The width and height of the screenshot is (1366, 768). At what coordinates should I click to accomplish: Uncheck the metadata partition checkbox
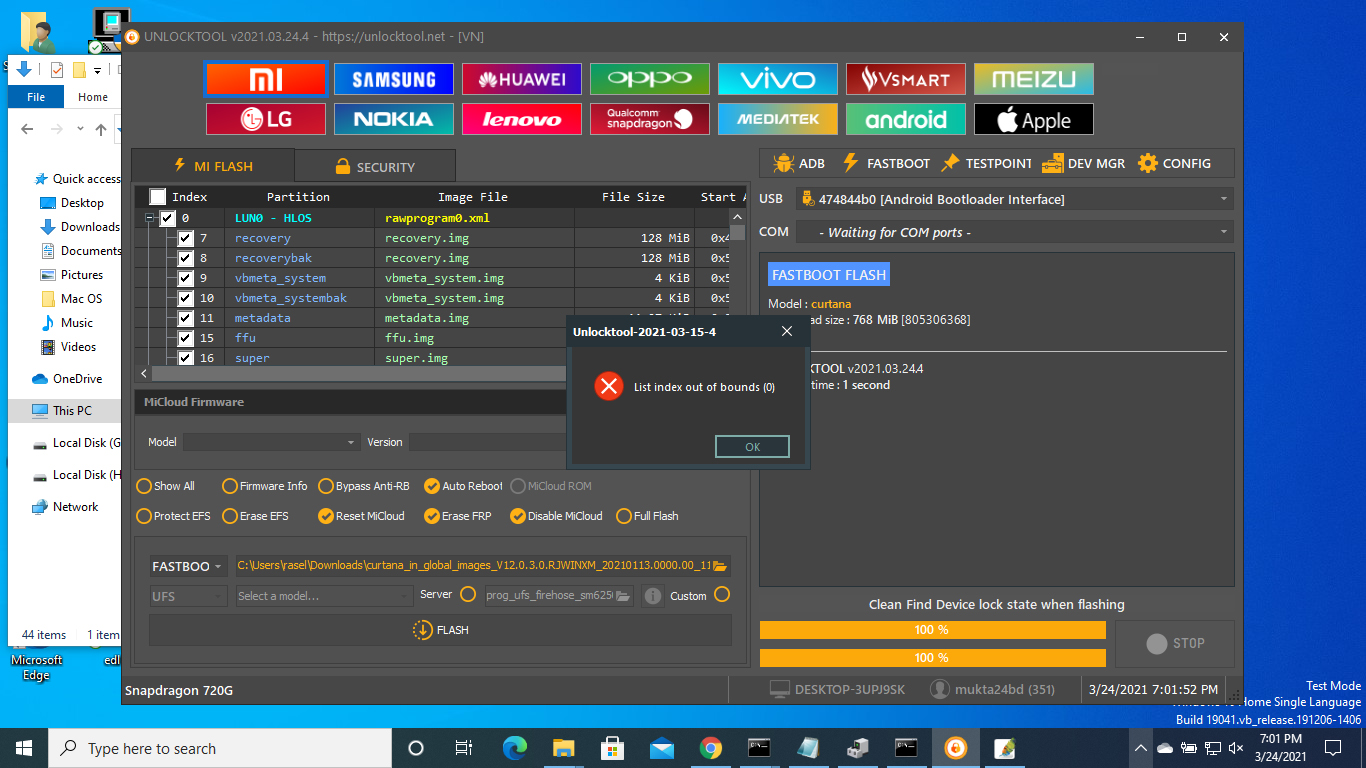click(x=186, y=318)
